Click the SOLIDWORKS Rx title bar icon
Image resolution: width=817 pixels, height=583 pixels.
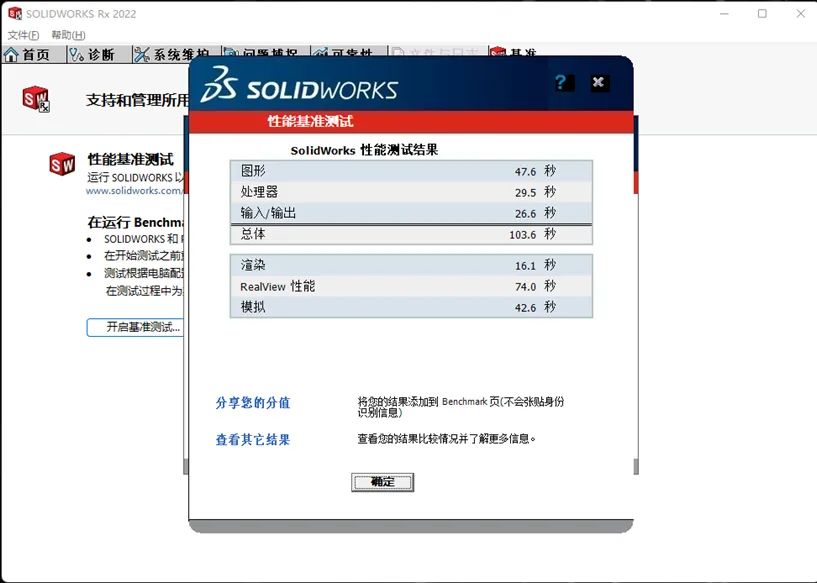[15, 14]
